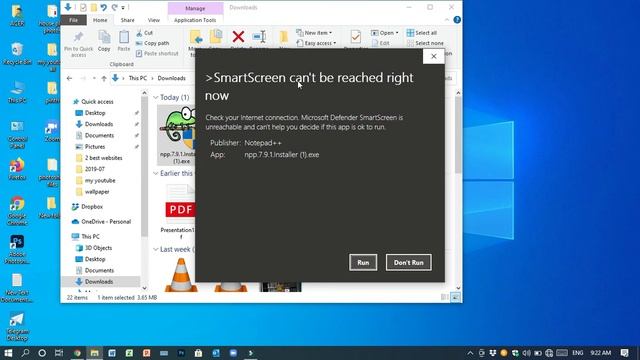Click Edit in the ribbon Open group

pyautogui.click(x=380, y=43)
